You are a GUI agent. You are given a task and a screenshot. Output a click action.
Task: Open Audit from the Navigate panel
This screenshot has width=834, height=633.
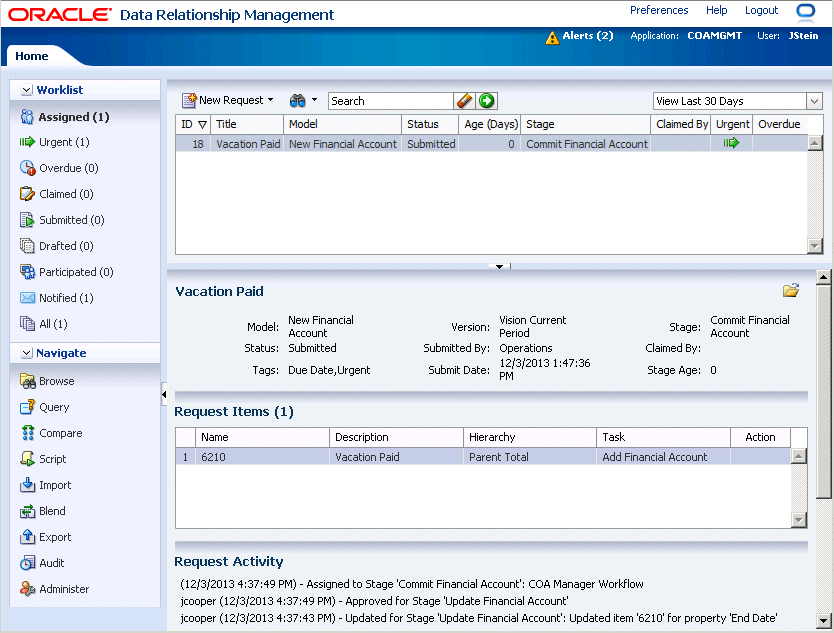[x=52, y=563]
